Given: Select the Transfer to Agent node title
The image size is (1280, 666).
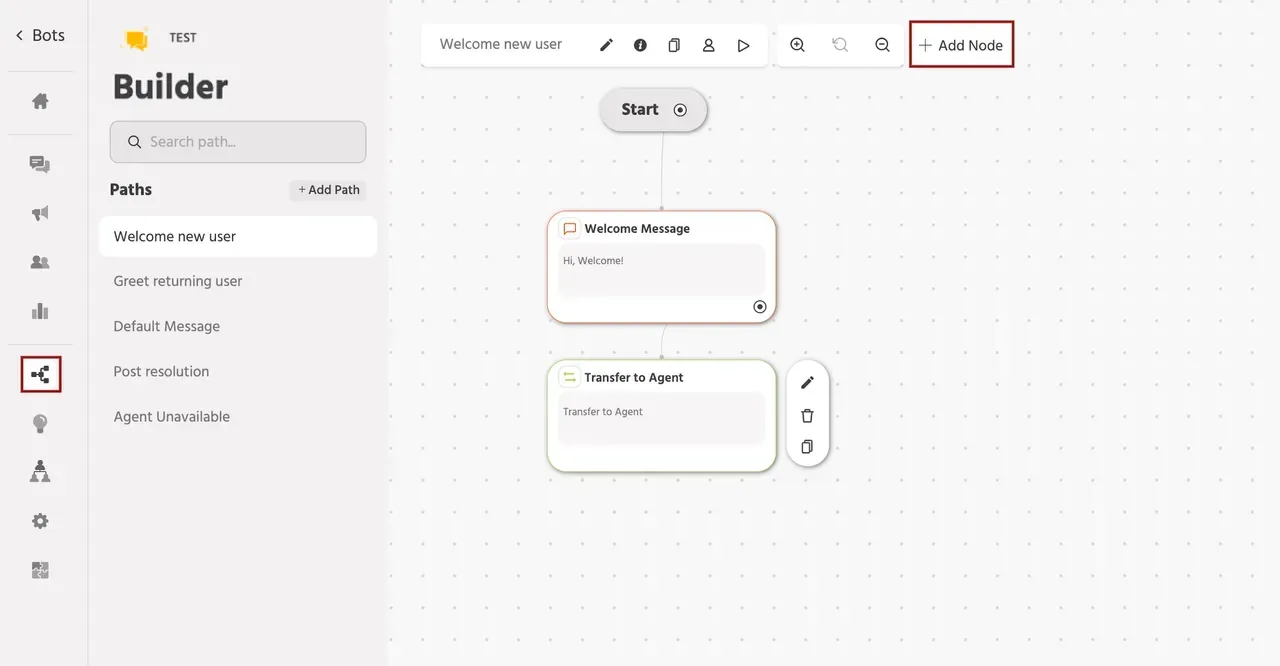Looking at the screenshot, I should (634, 378).
